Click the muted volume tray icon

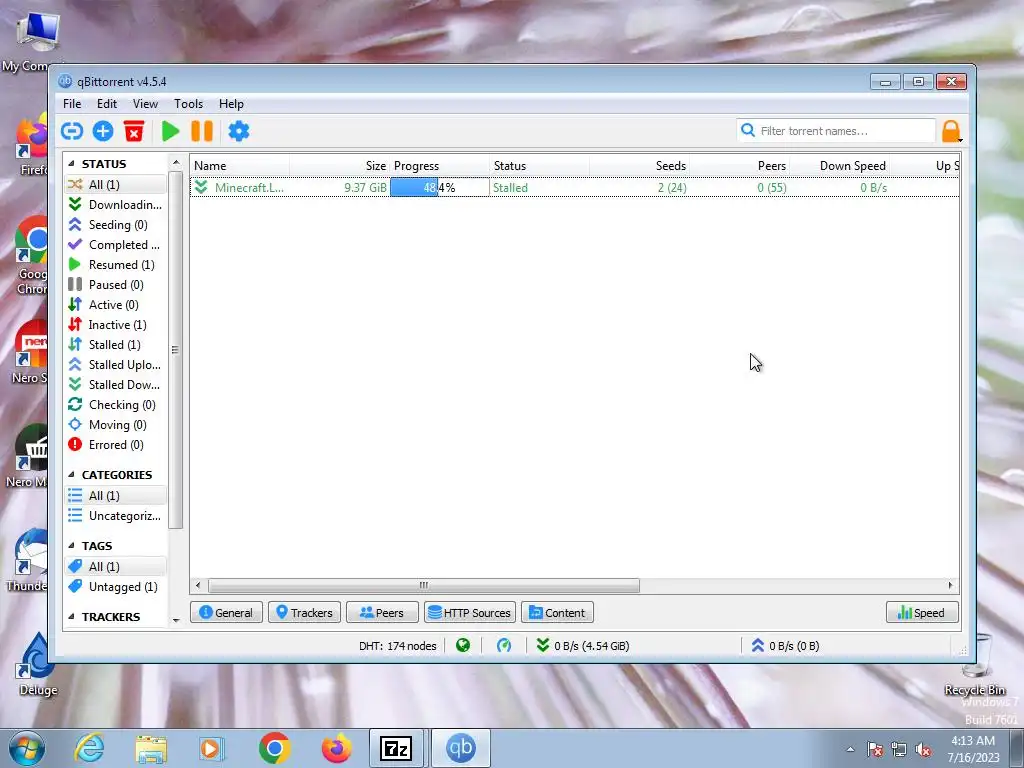point(923,750)
